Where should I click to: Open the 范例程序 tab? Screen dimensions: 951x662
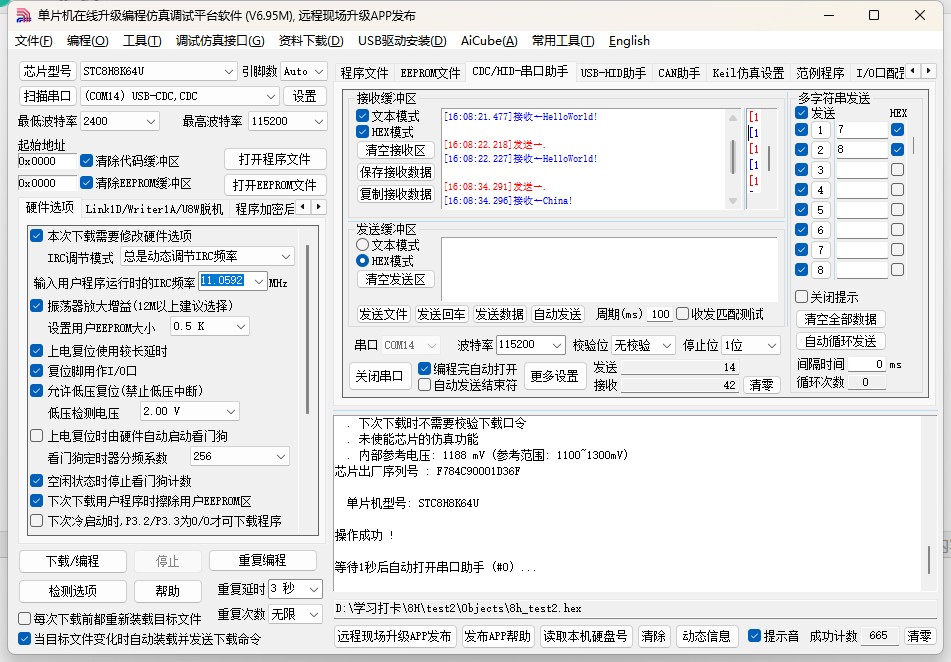(x=820, y=73)
